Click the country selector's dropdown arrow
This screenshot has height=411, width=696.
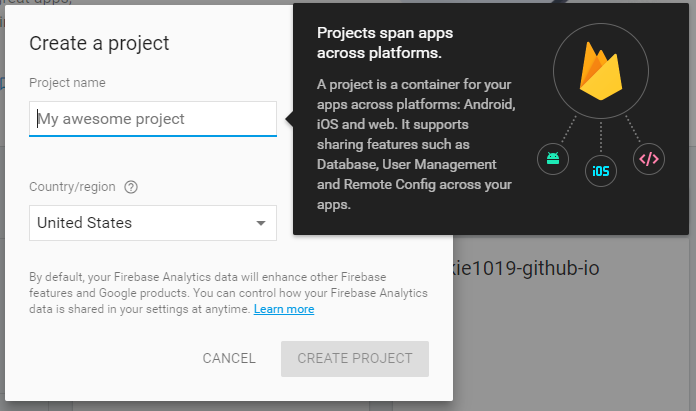(x=260, y=223)
